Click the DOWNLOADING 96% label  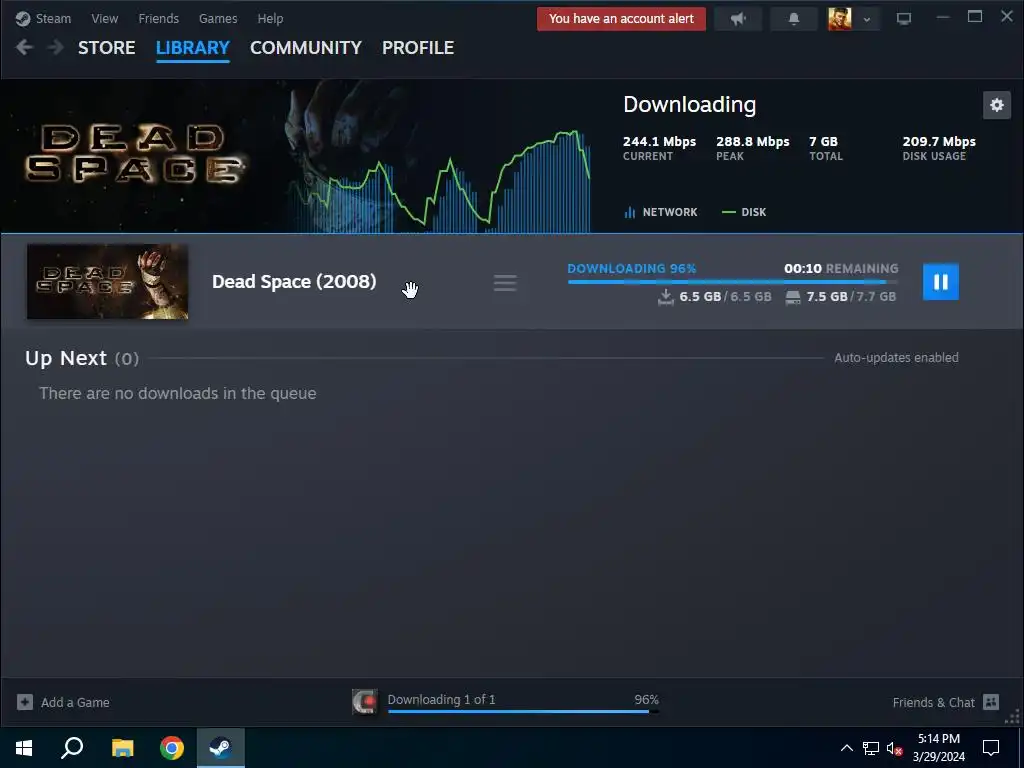(632, 268)
